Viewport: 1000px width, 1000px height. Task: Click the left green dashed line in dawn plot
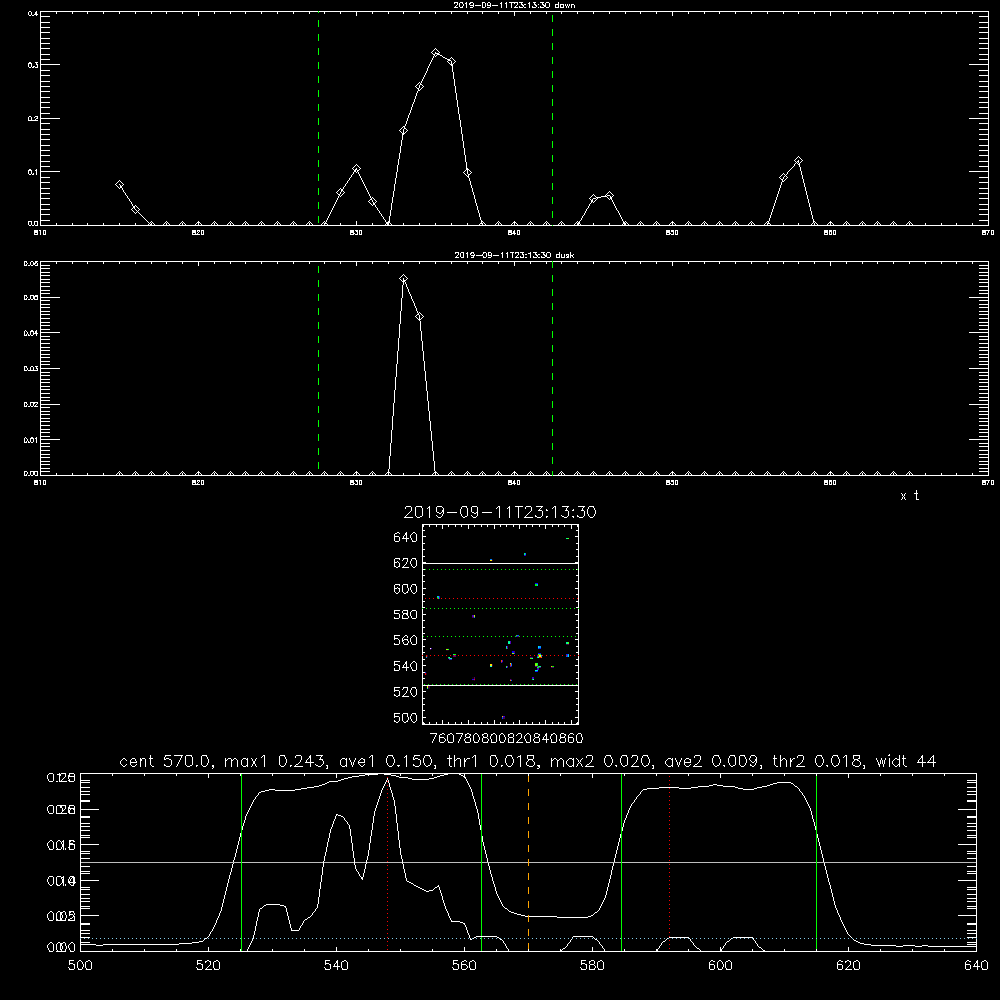point(318,118)
